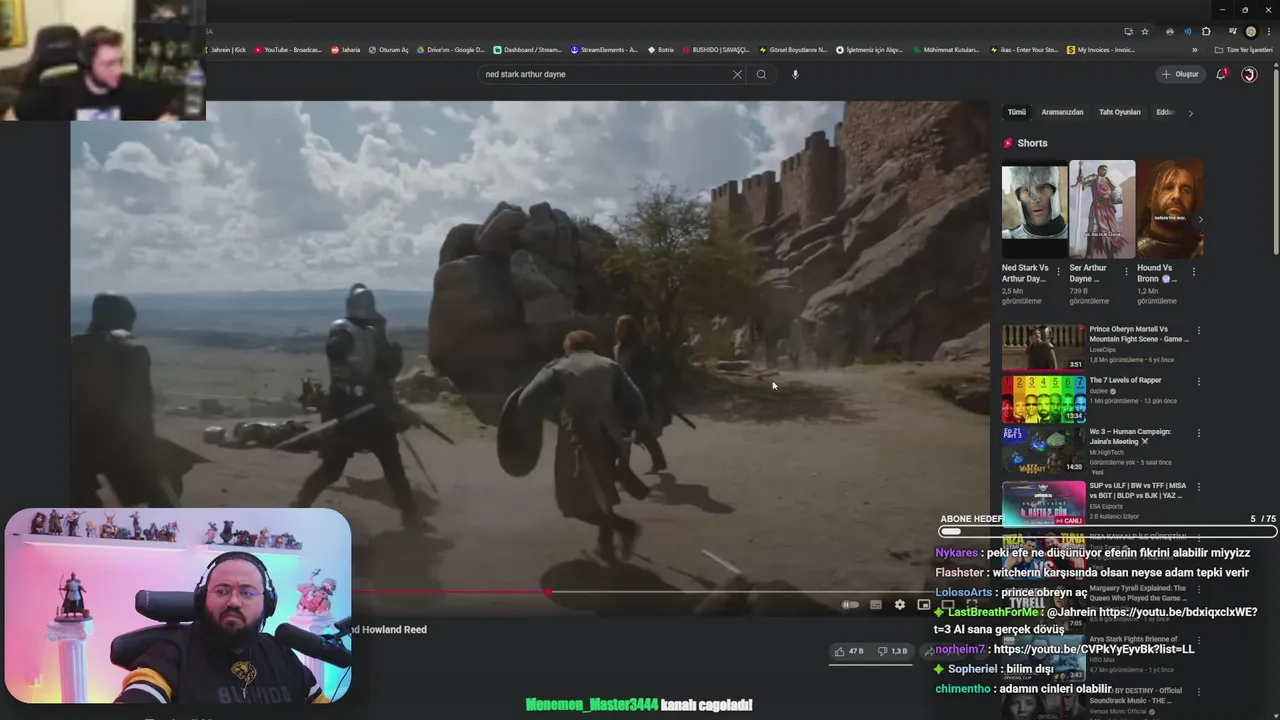Screen dimensions: 1280x720
Task: Open the Drive'ım - Google Drive bookmark
Action: 450,49
